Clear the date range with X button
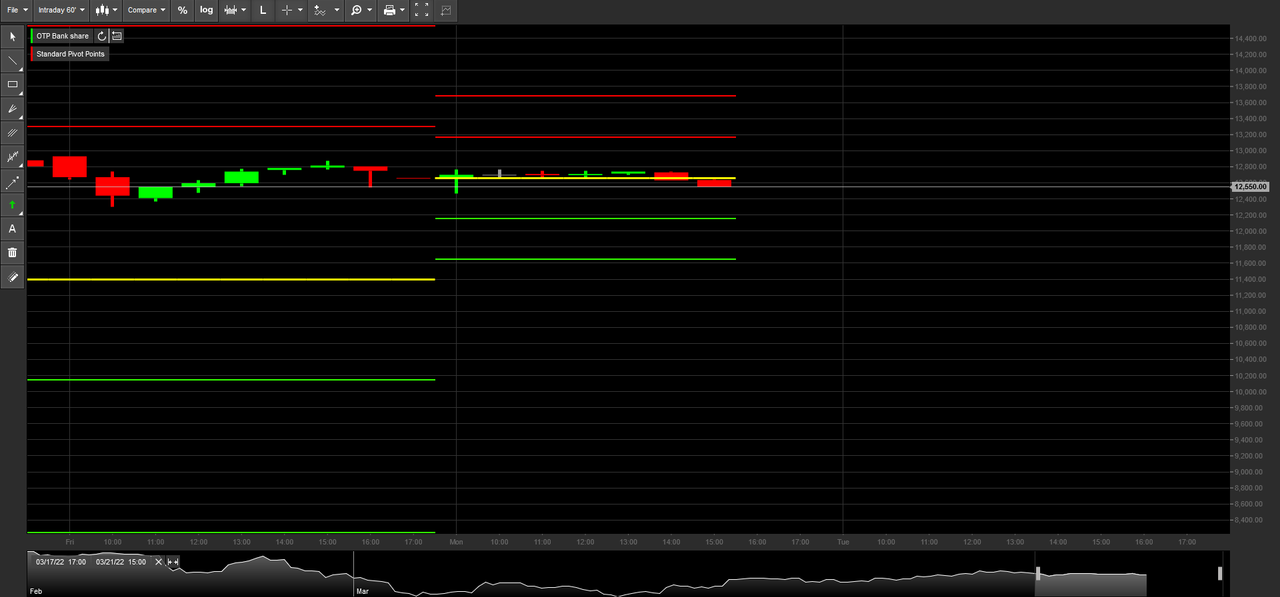The image size is (1280, 597). (x=158, y=562)
